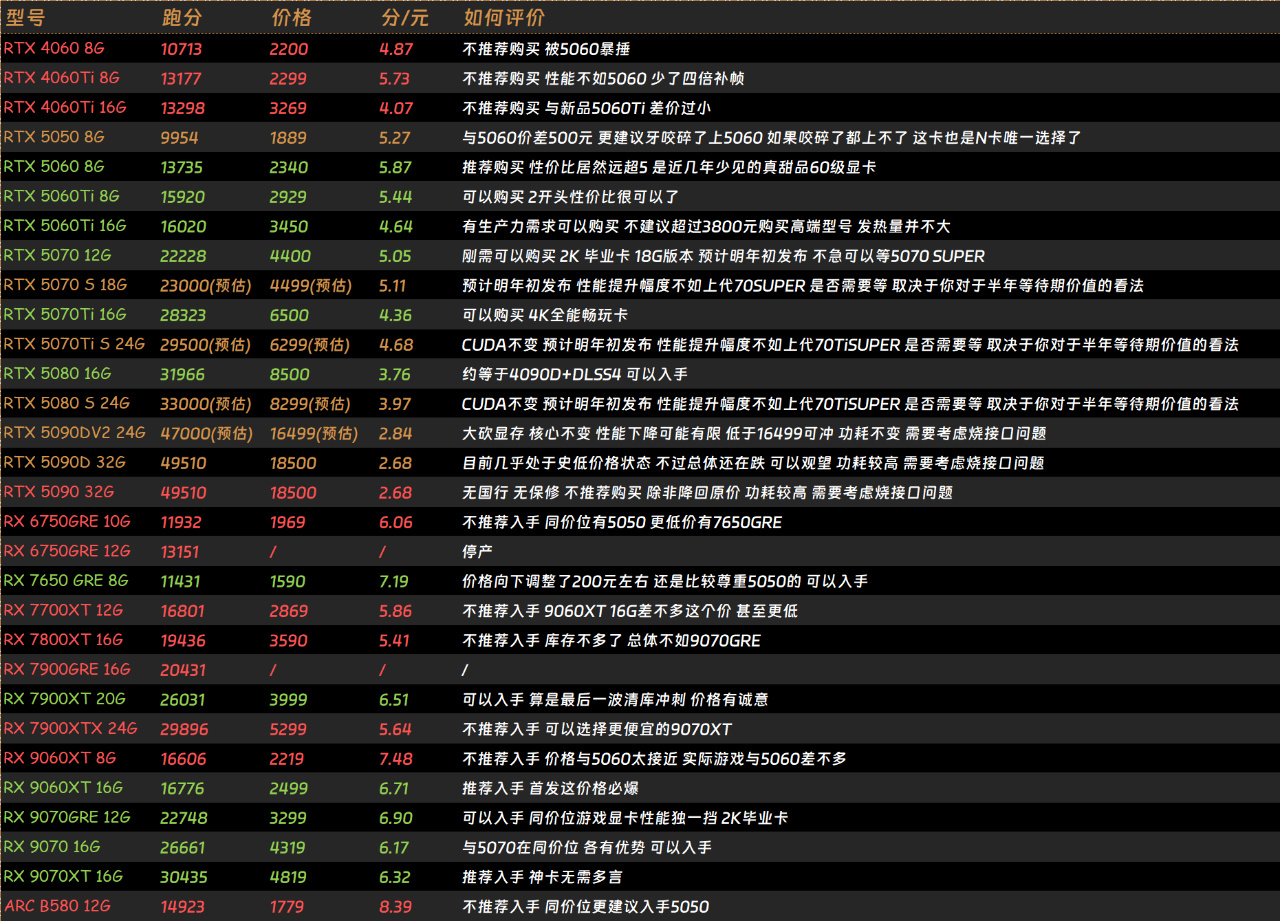Select the points-per-yuan value 7.48
This screenshot has width=1280, height=921.
[396, 759]
